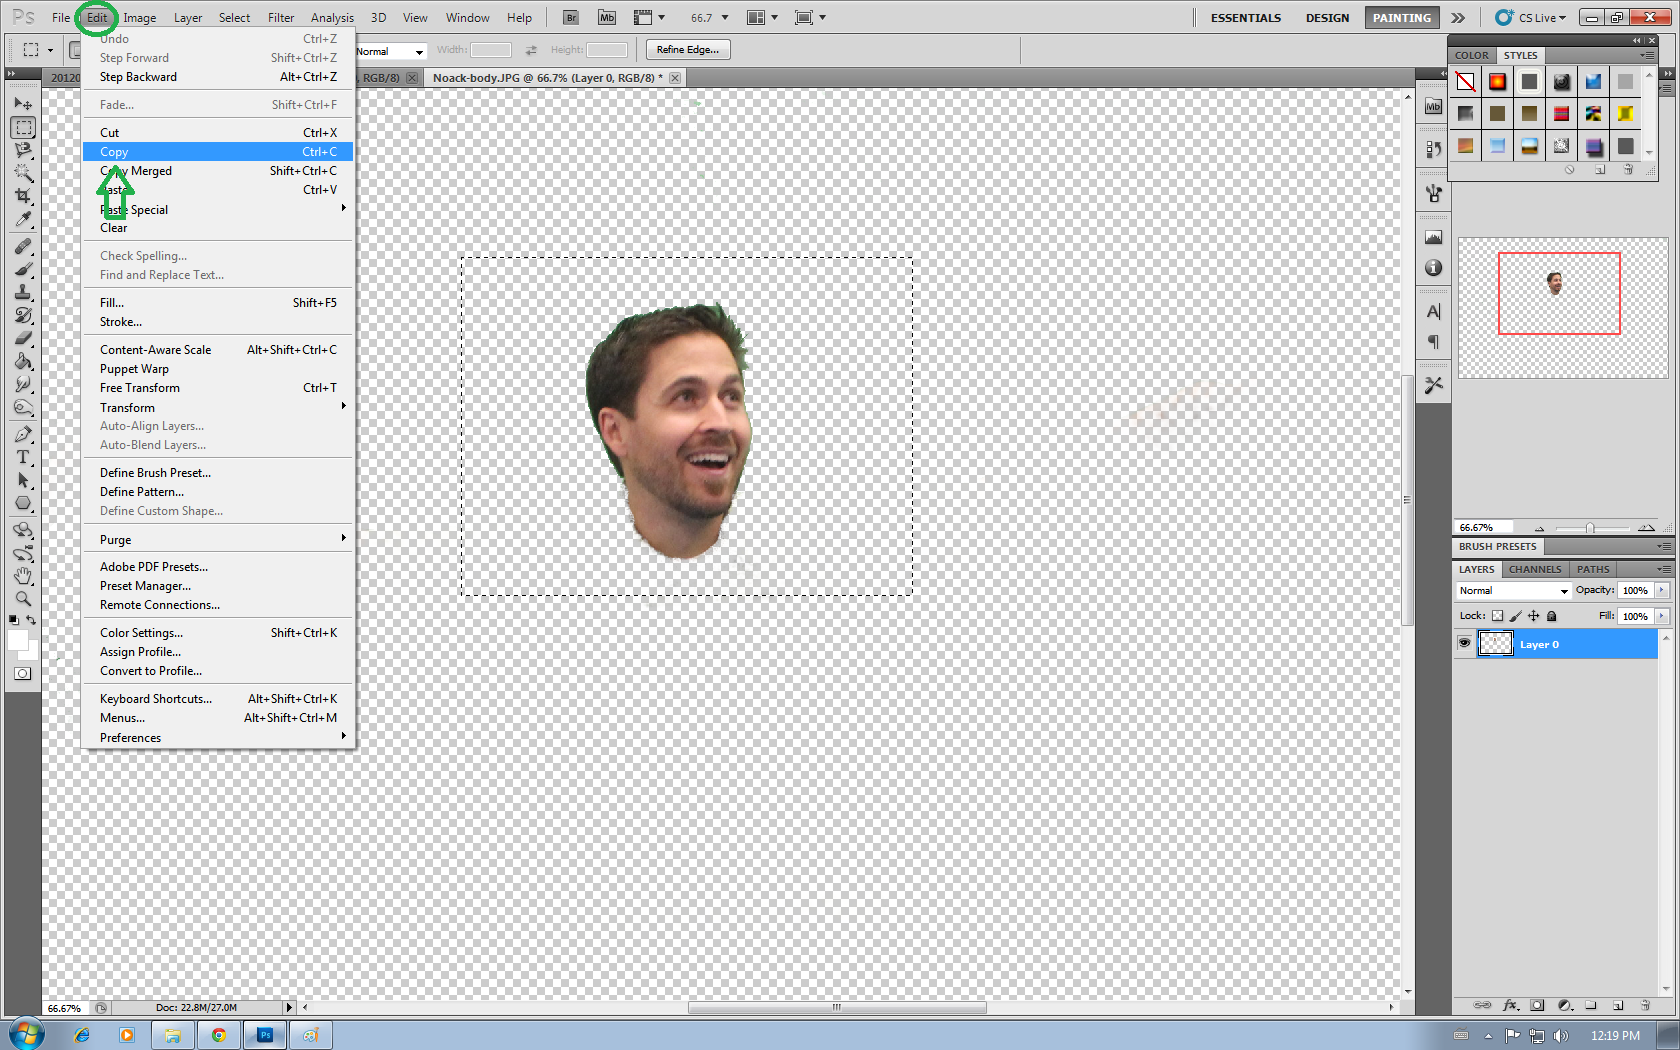Screen dimensions: 1680x1050
Task: Launch Bridge from the Br icon
Action: pos(571,17)
